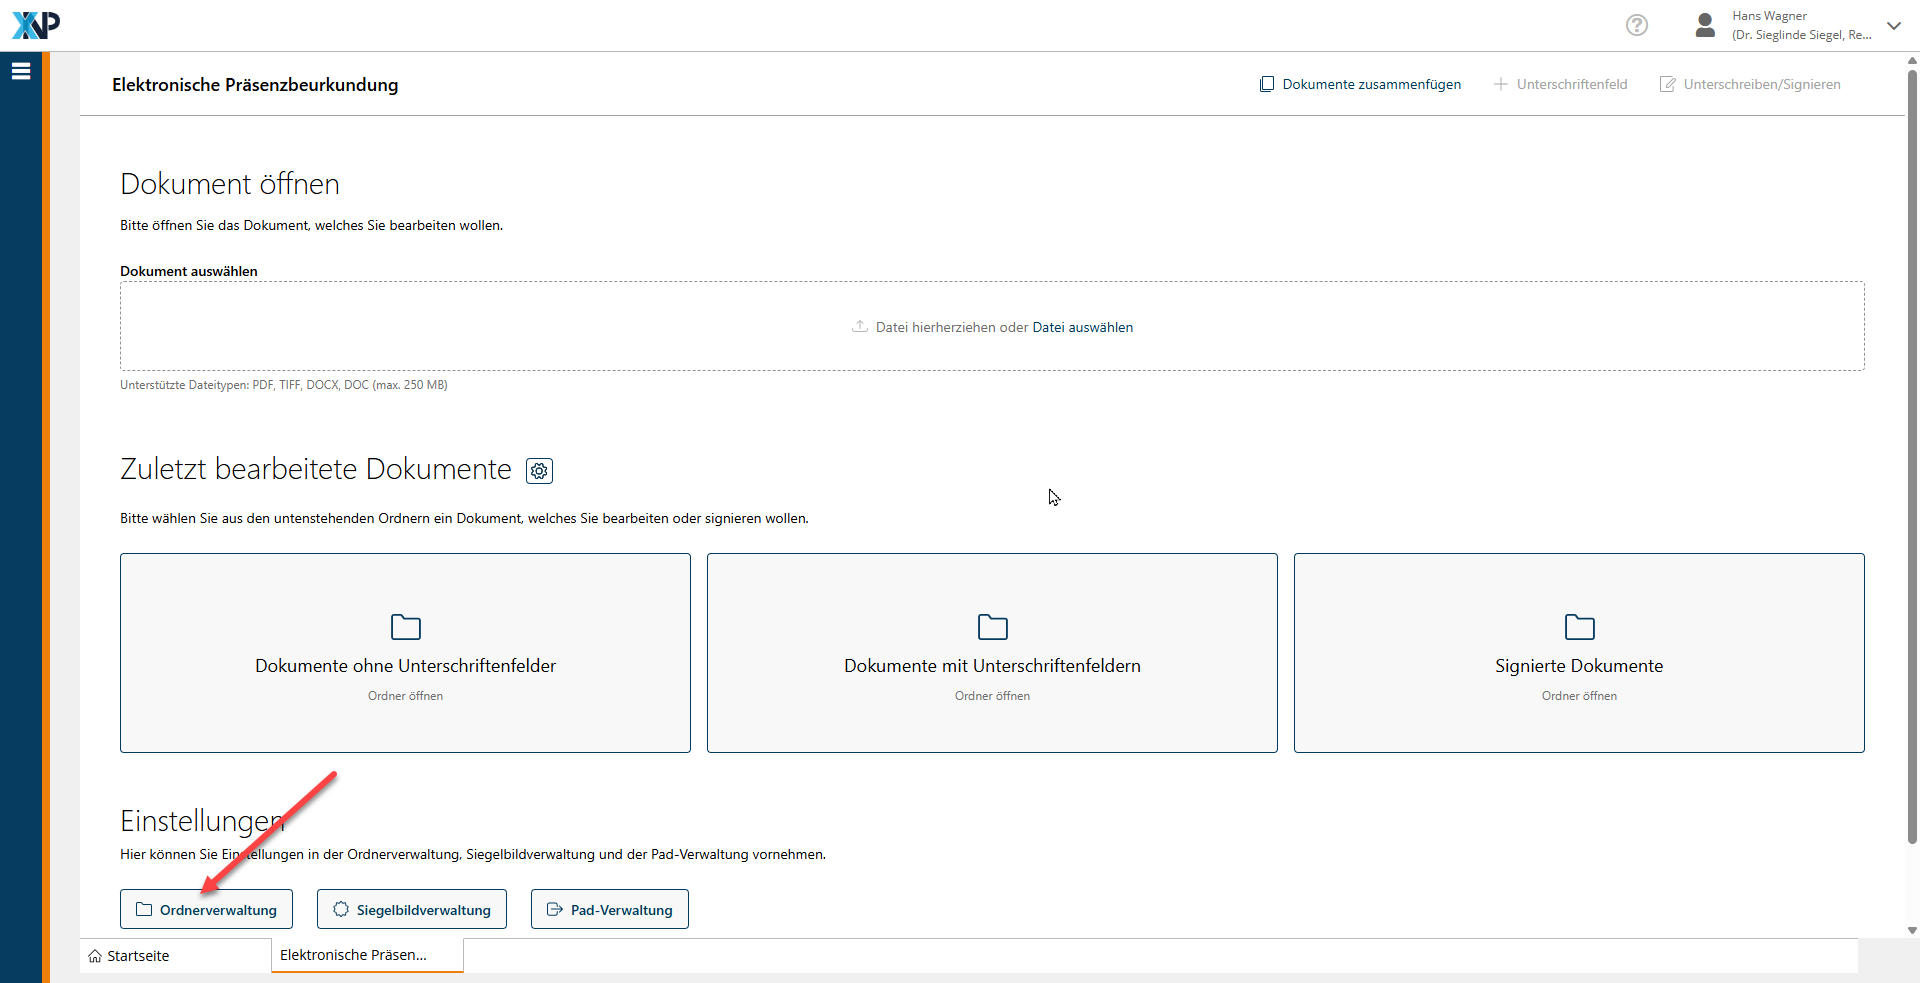1920x983 pixels.
Task: Open the hamburger menu in sidebar
Action: 21,71
